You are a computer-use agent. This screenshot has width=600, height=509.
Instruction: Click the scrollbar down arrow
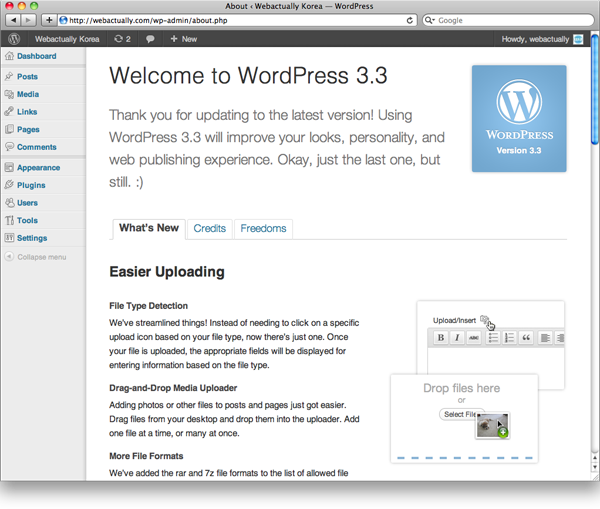click(595, 467)
